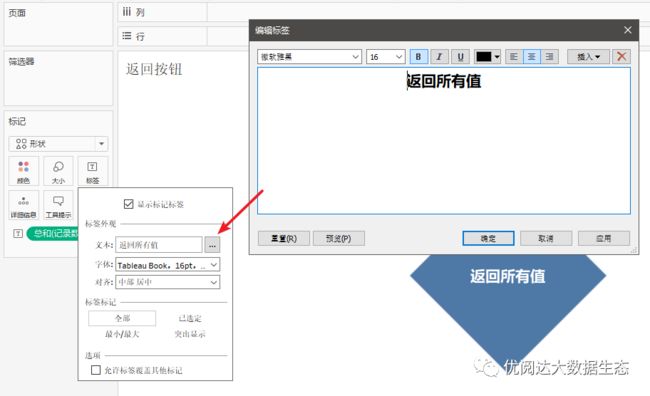Click the 返回按钮 sheet title
Viewport: 650px width, 396px height.
point(154,69)
